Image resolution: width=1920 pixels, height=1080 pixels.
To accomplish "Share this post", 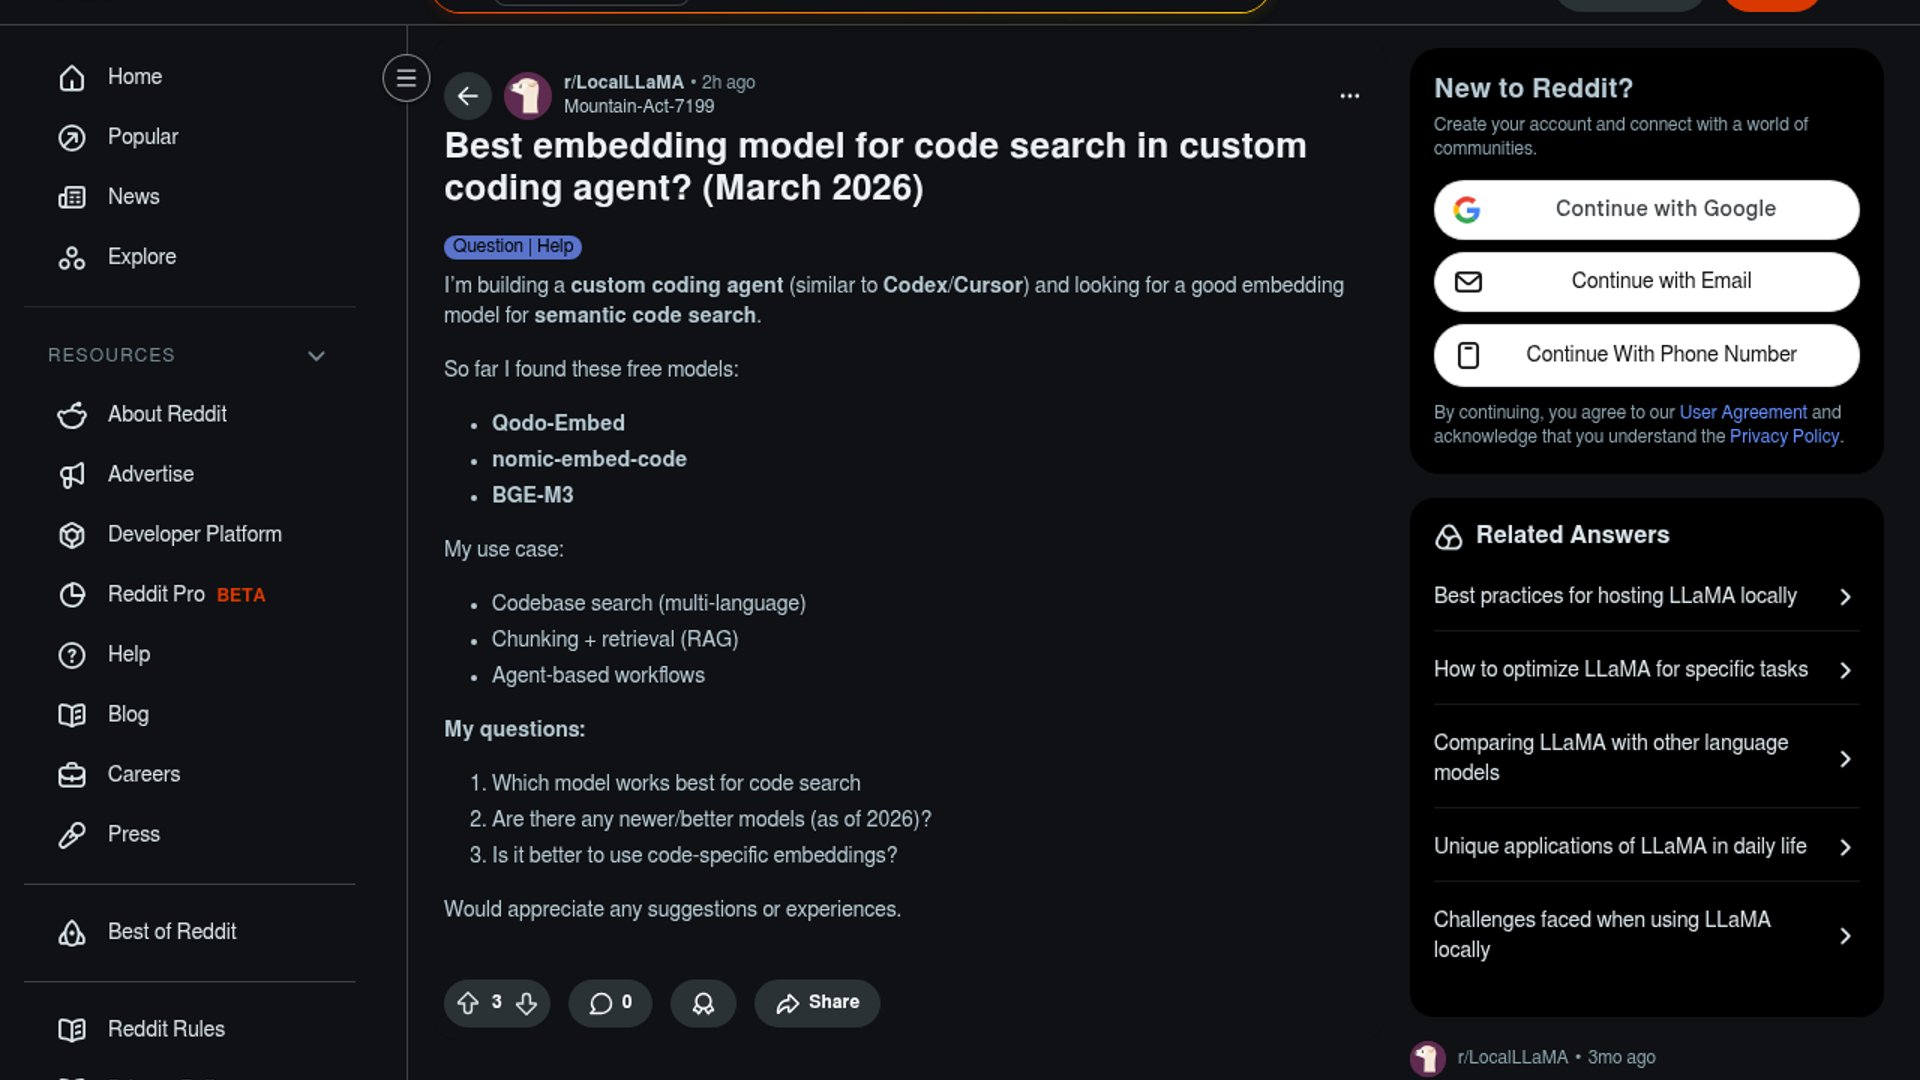I will coord(817,1003).
